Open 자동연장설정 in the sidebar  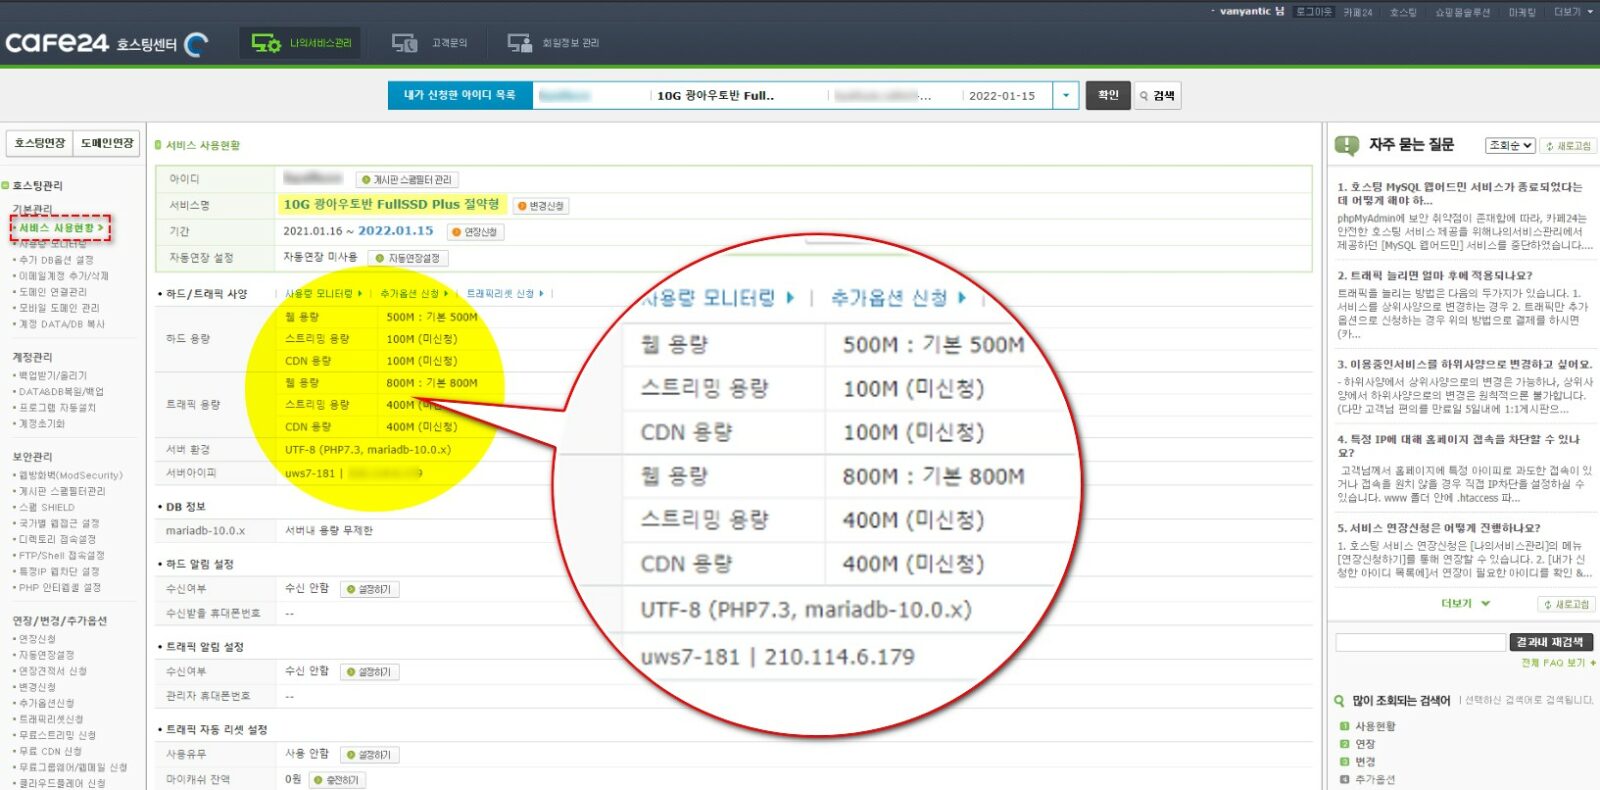[46, 655]
